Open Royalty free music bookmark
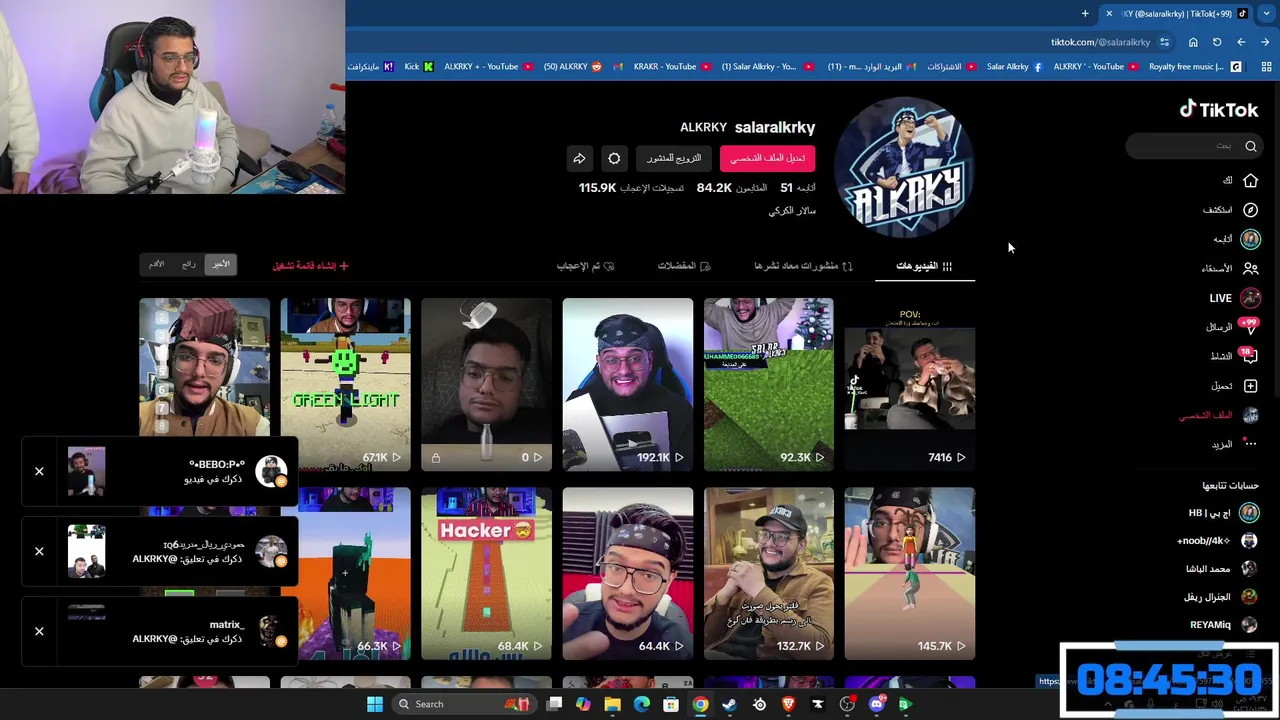This screenshot has height=720, width=1280. tap(1194, 67)
